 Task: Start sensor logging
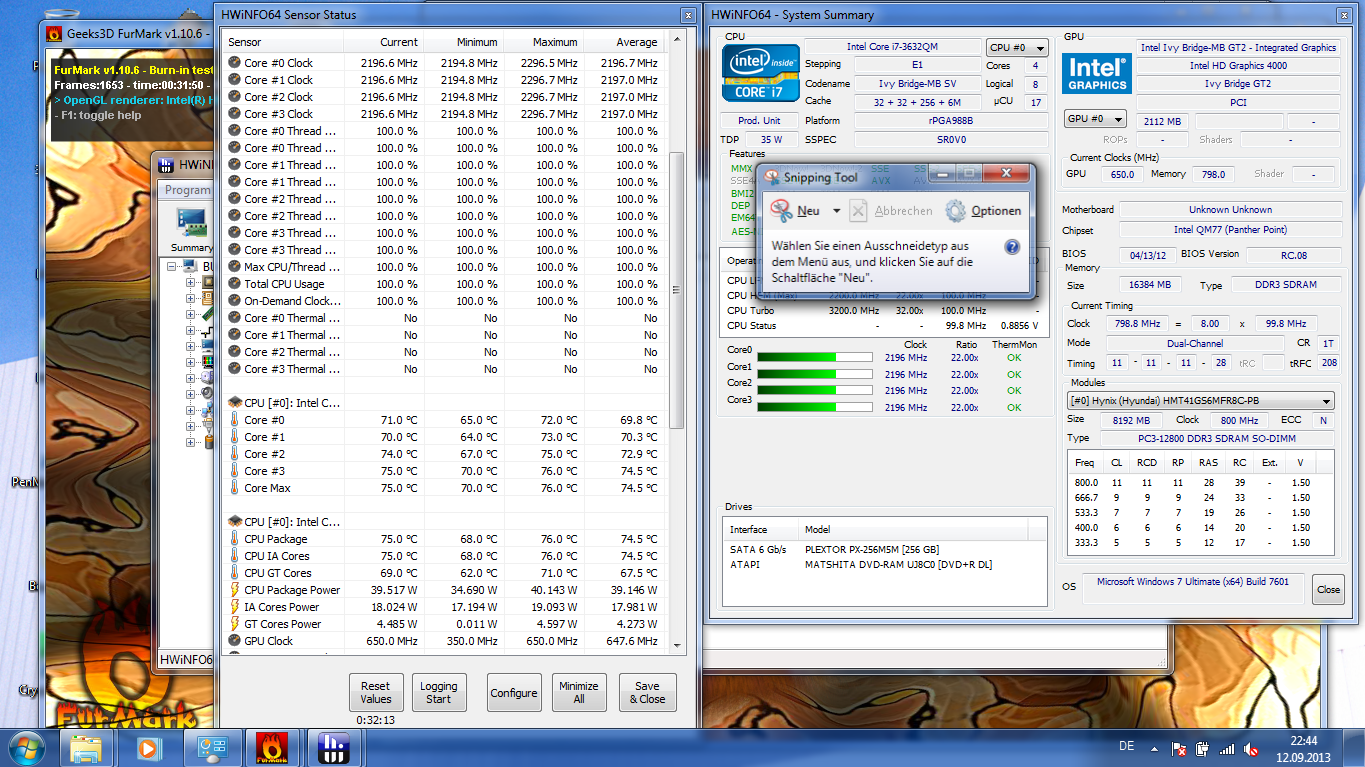[x=438, y=692]
